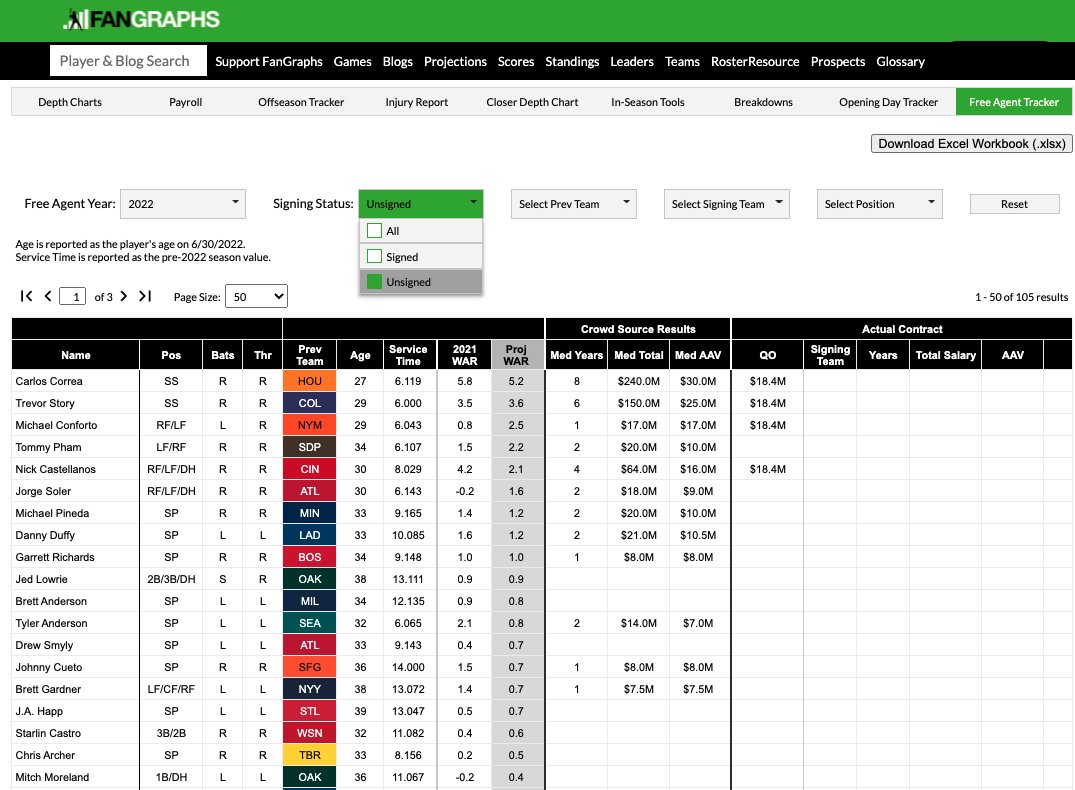Check the Signed status option
The image size is (1075, 790).
tap(374, 256)
